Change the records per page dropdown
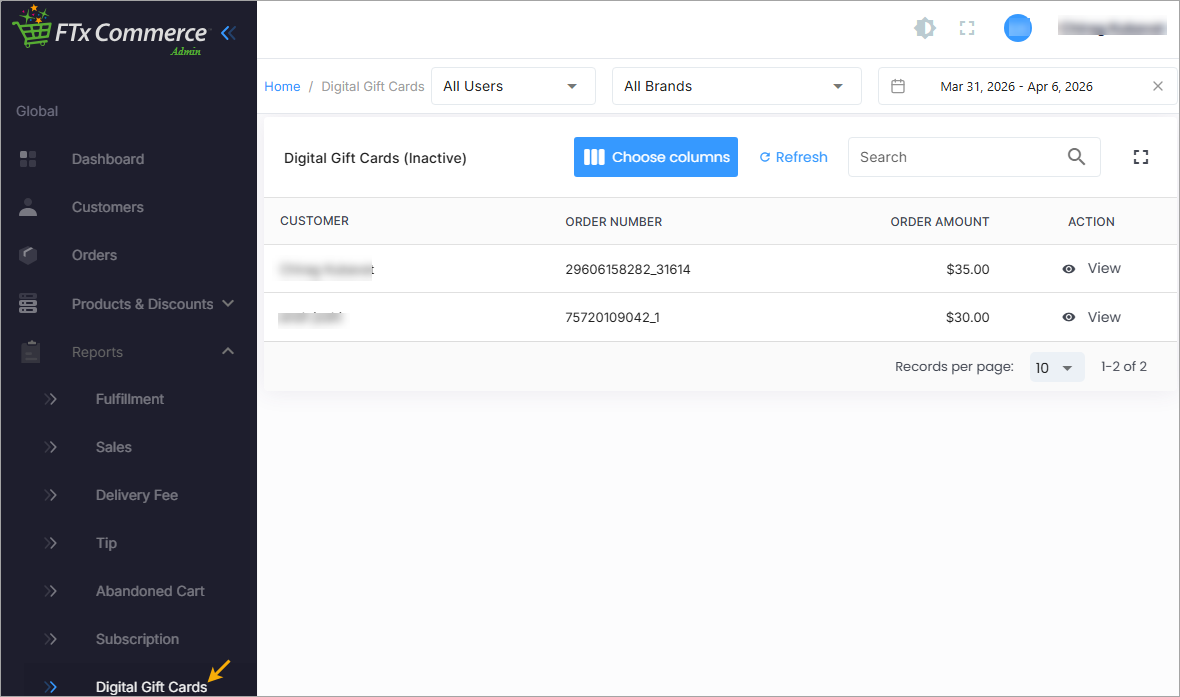The width and height of the screenshot is (1180, 697). (x=1056, y=368)
